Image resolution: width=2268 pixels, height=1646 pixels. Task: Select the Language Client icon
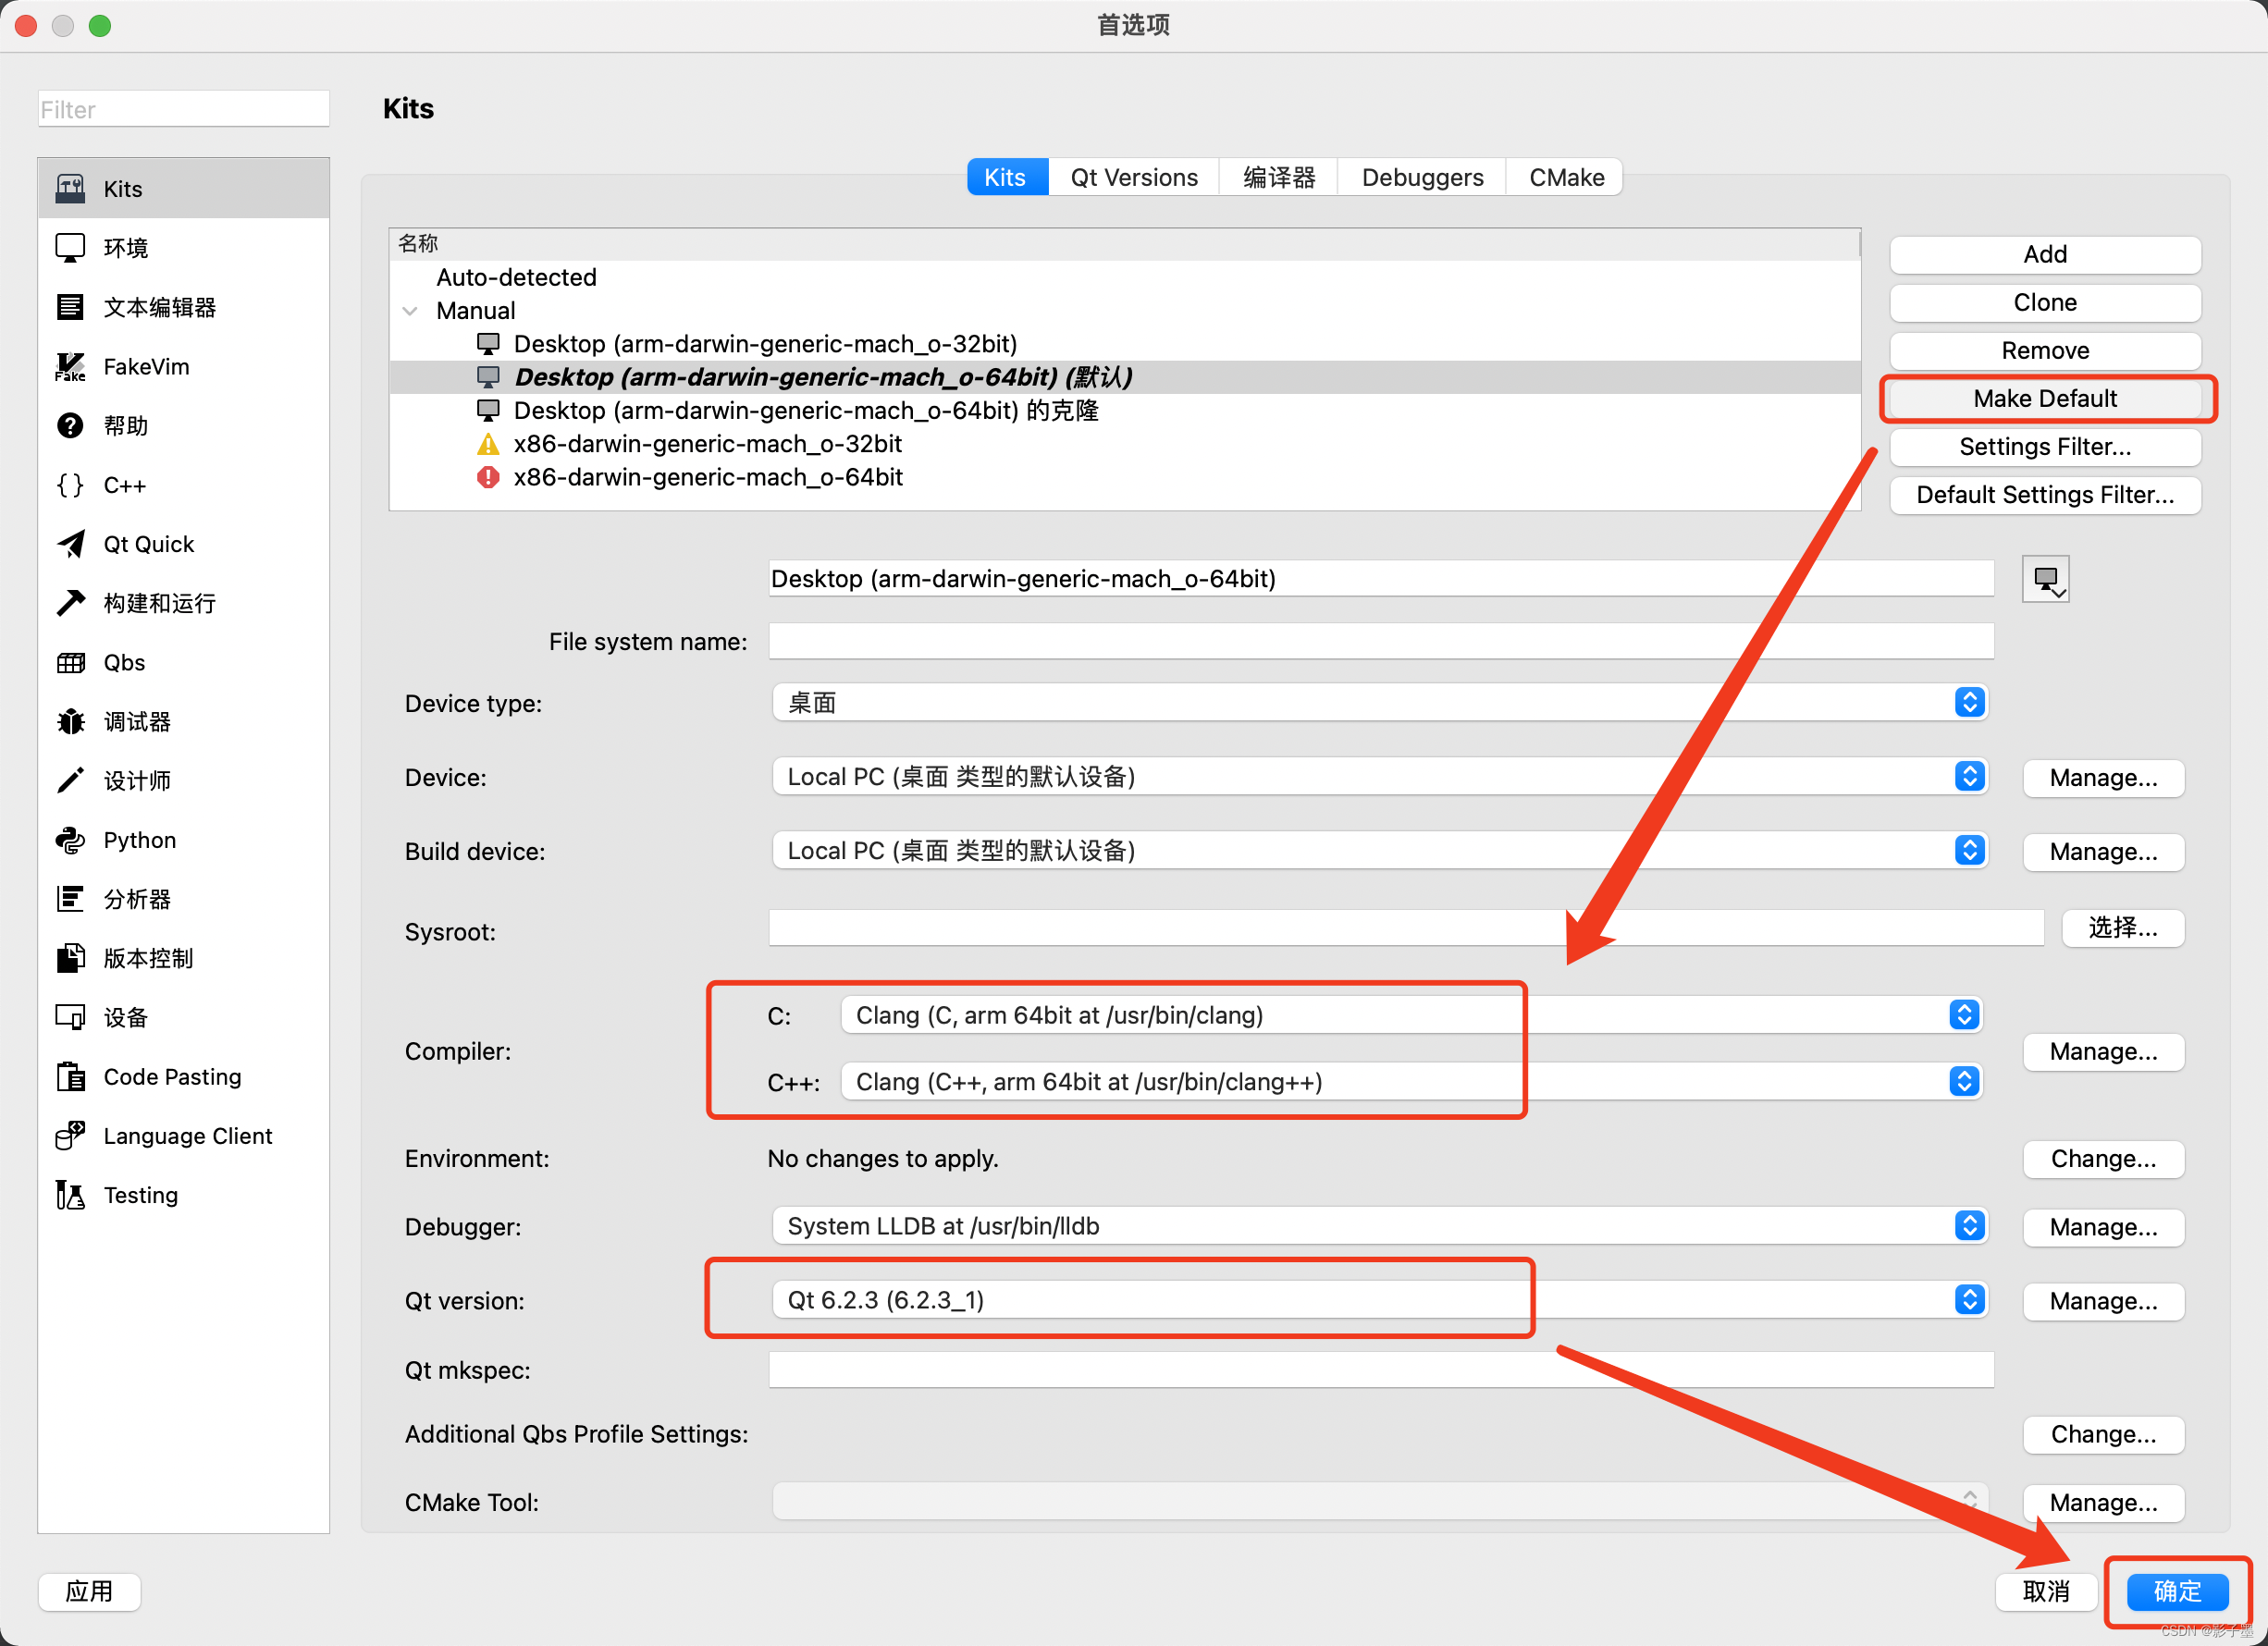(x=70, y=1136)
